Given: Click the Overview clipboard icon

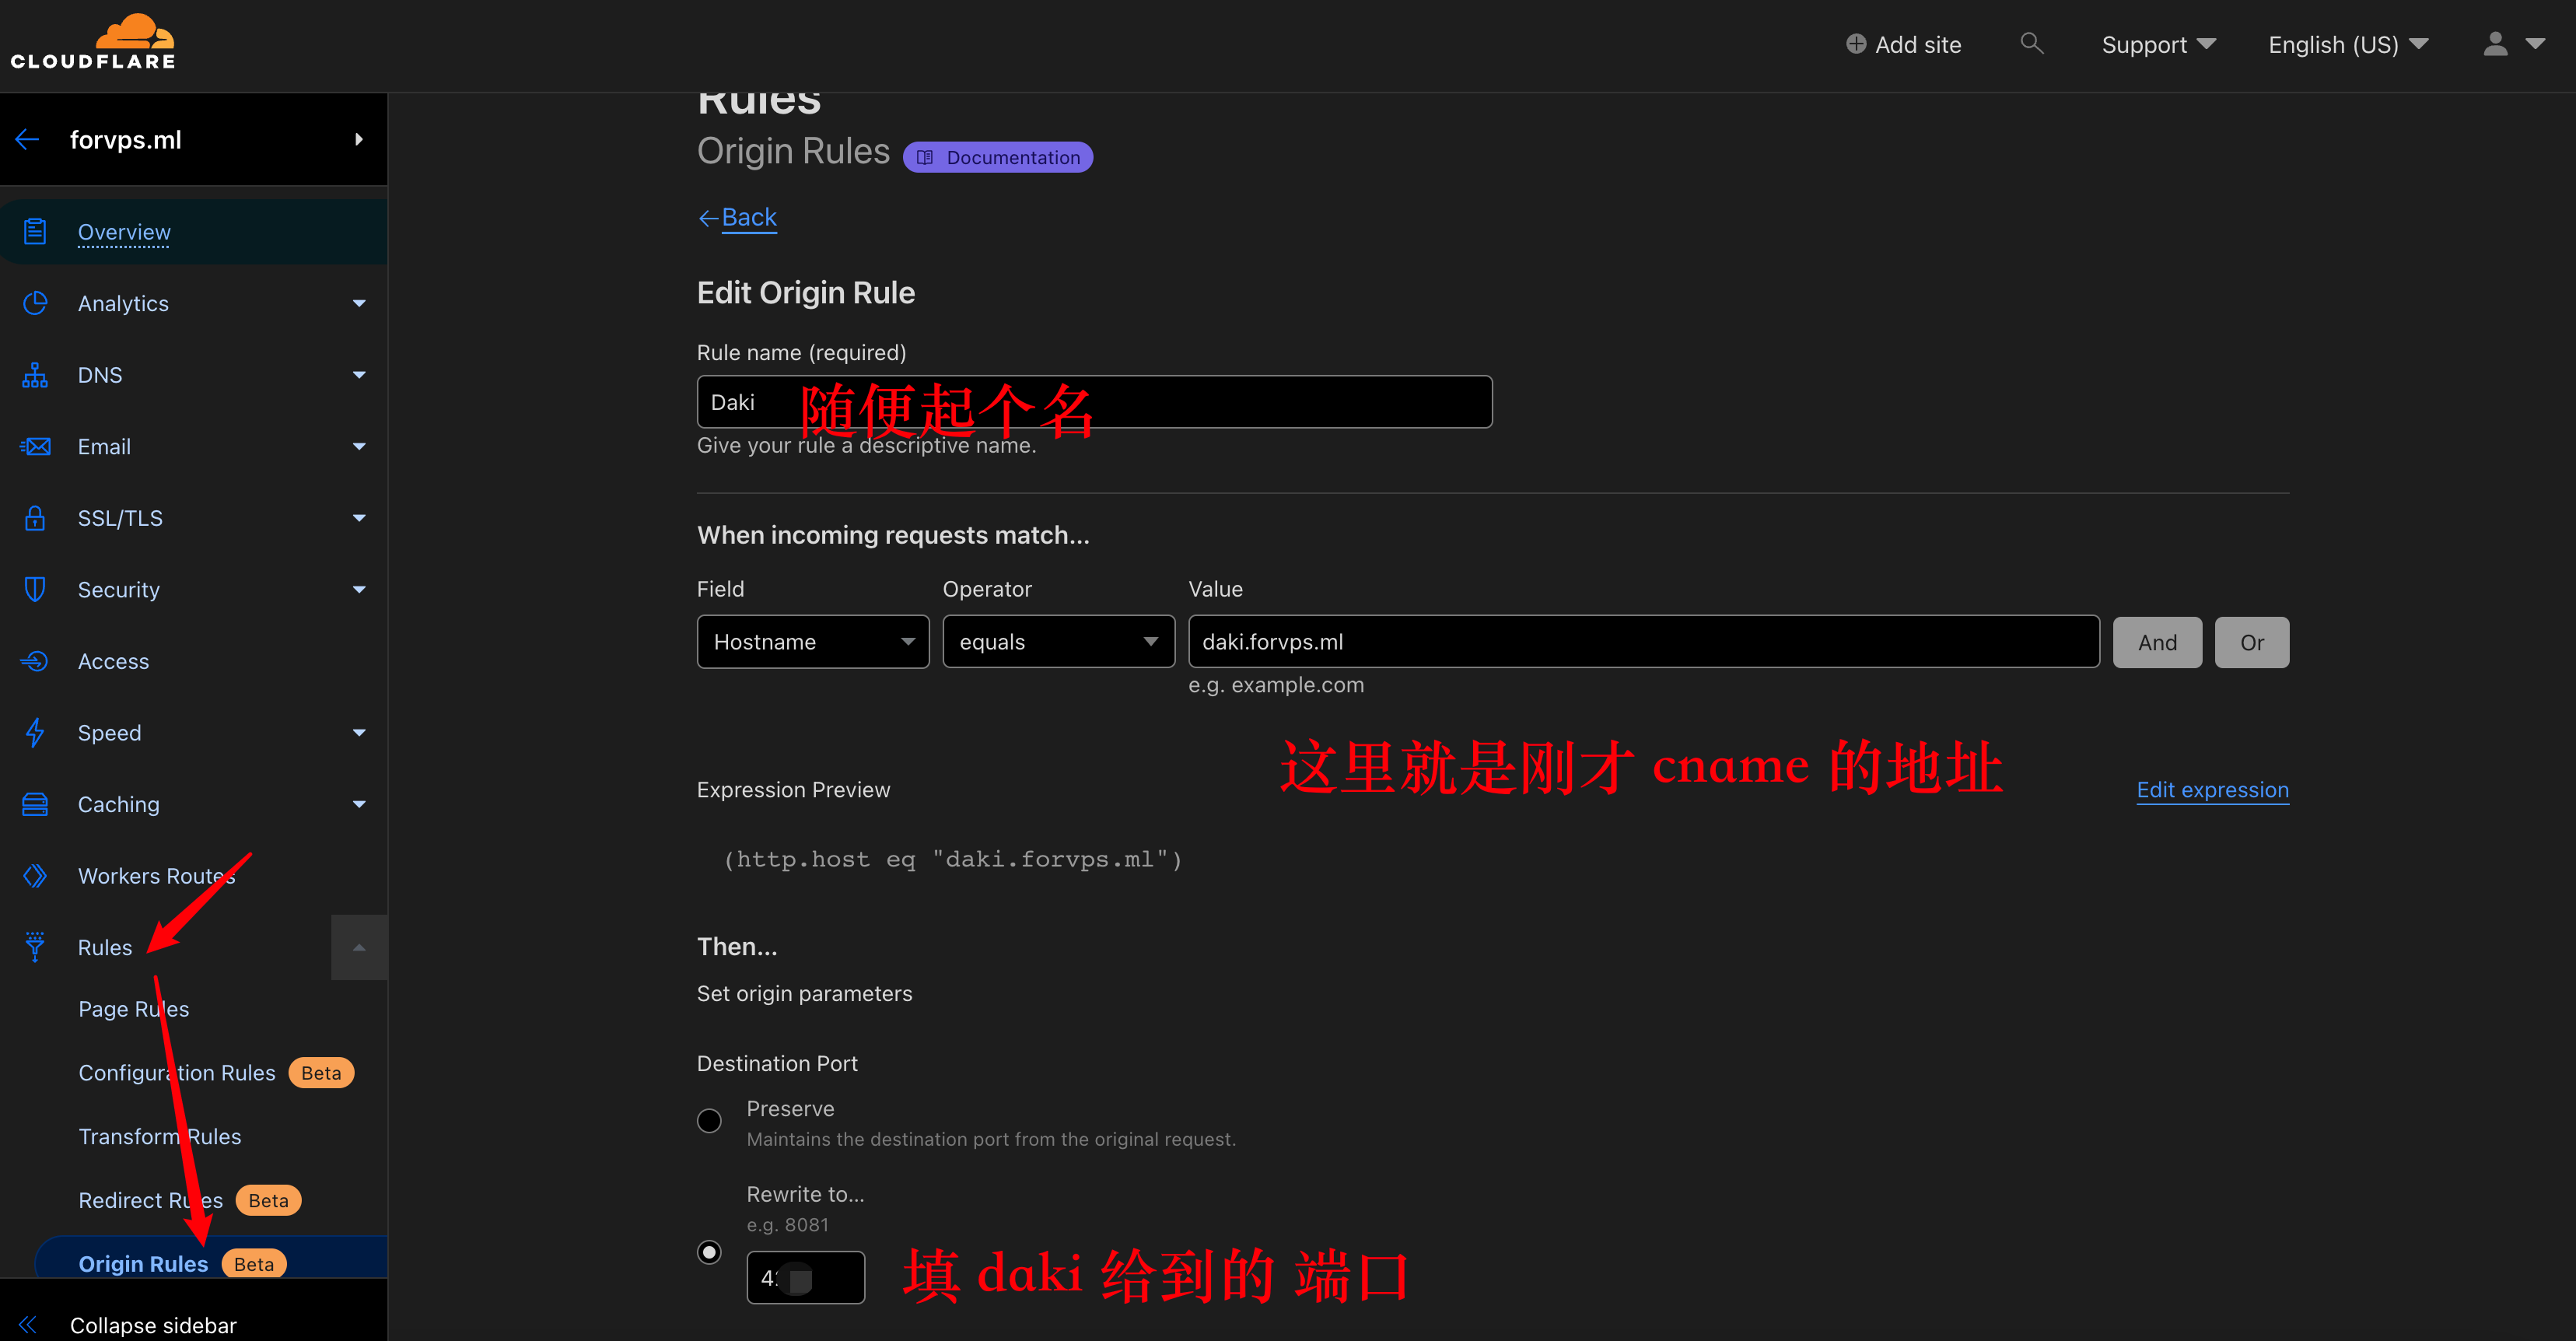Looking at the screenshot, I should 35,232.
